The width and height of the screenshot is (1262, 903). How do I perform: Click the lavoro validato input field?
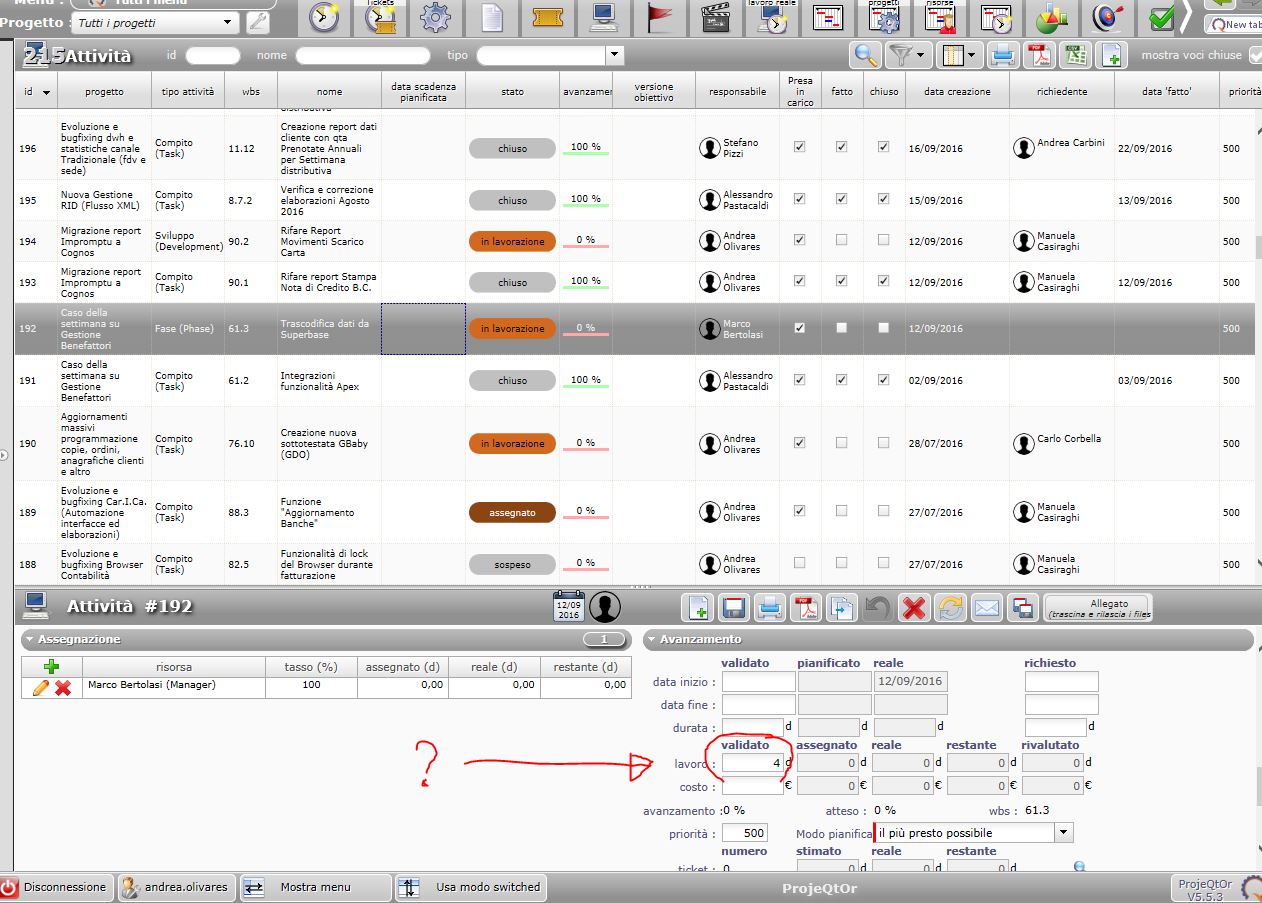pyautogui.click(x=753, y=763)
